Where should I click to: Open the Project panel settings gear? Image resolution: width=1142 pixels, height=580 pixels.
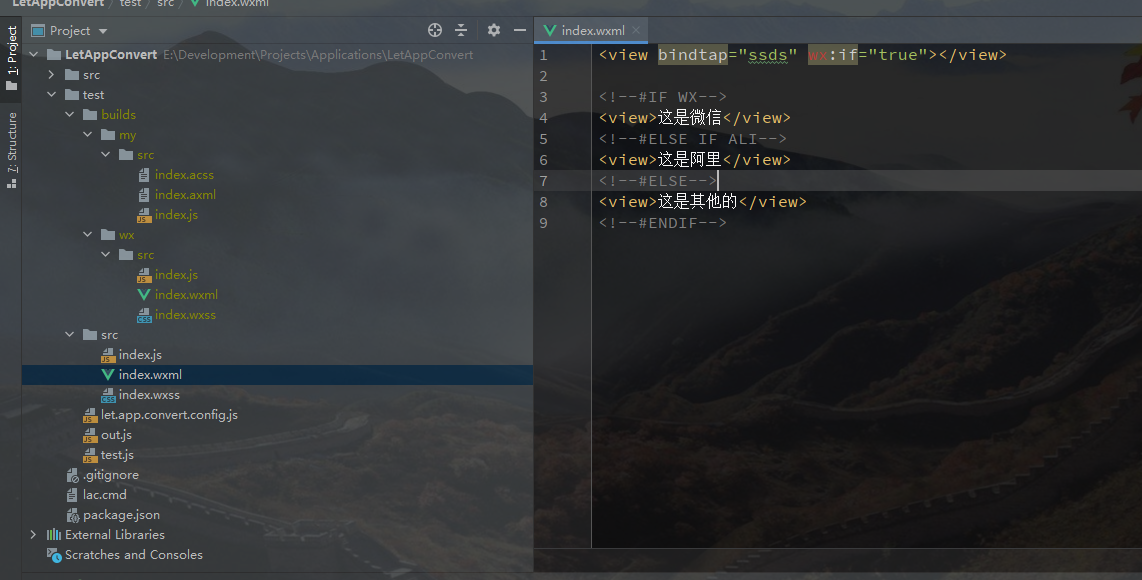pos(493,31)
